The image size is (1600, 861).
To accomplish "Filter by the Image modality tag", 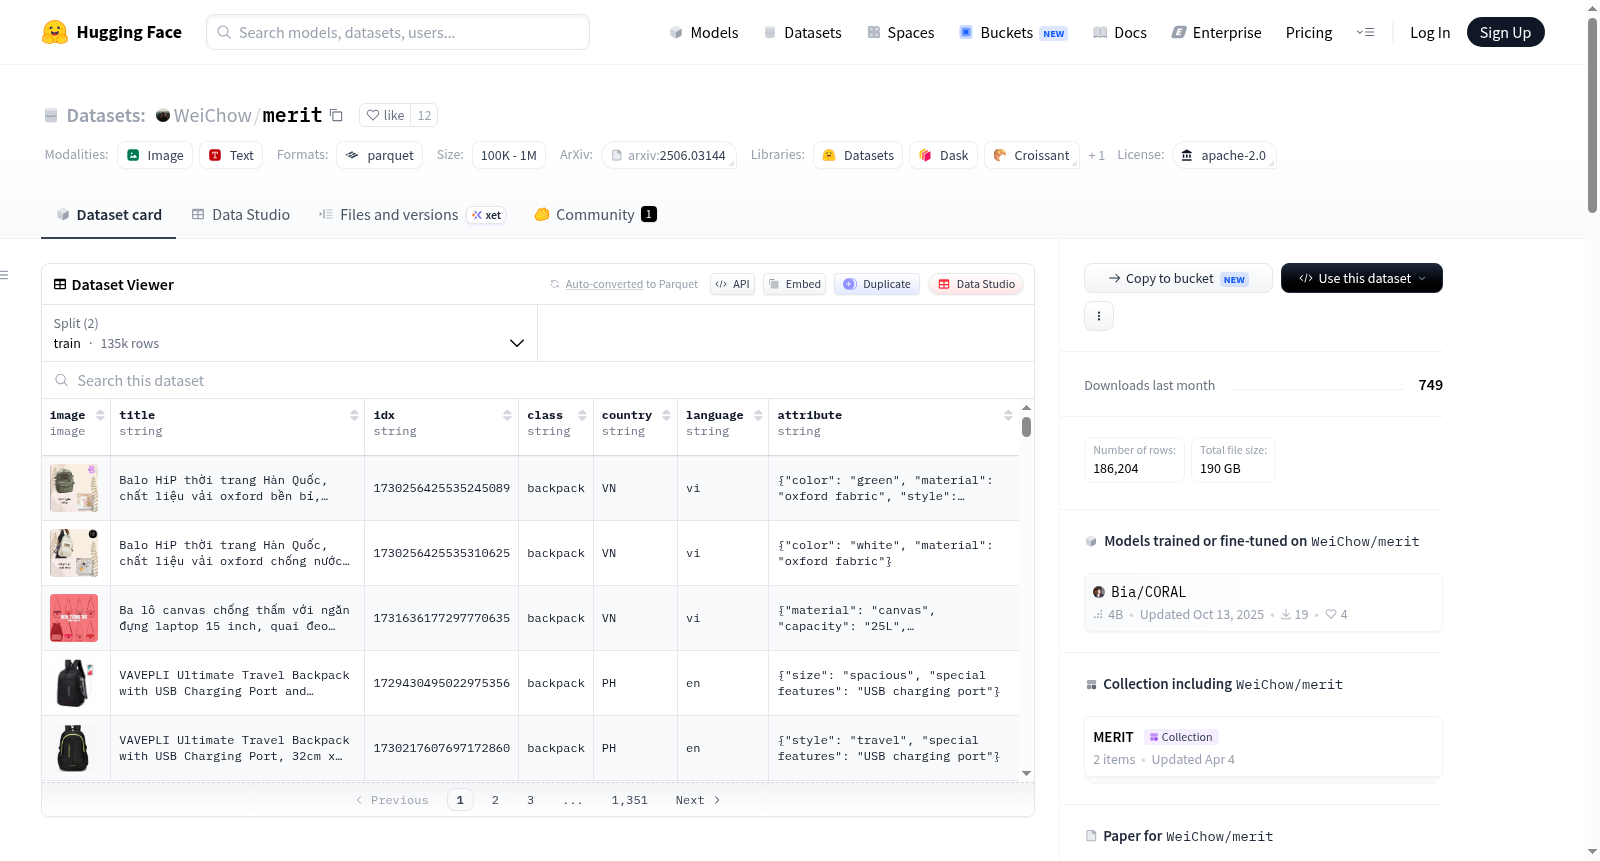I will 155,155.
